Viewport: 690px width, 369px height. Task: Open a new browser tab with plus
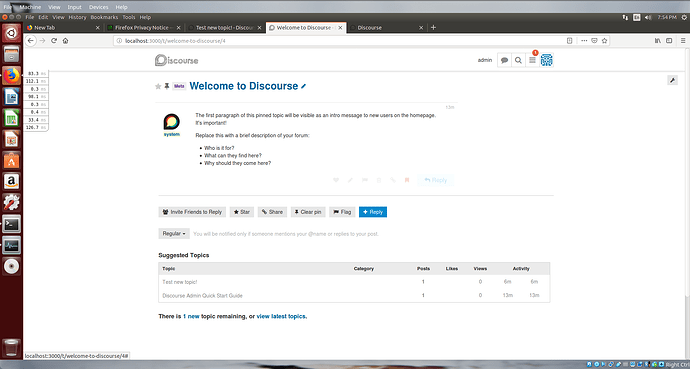click(x=433, y=28)
